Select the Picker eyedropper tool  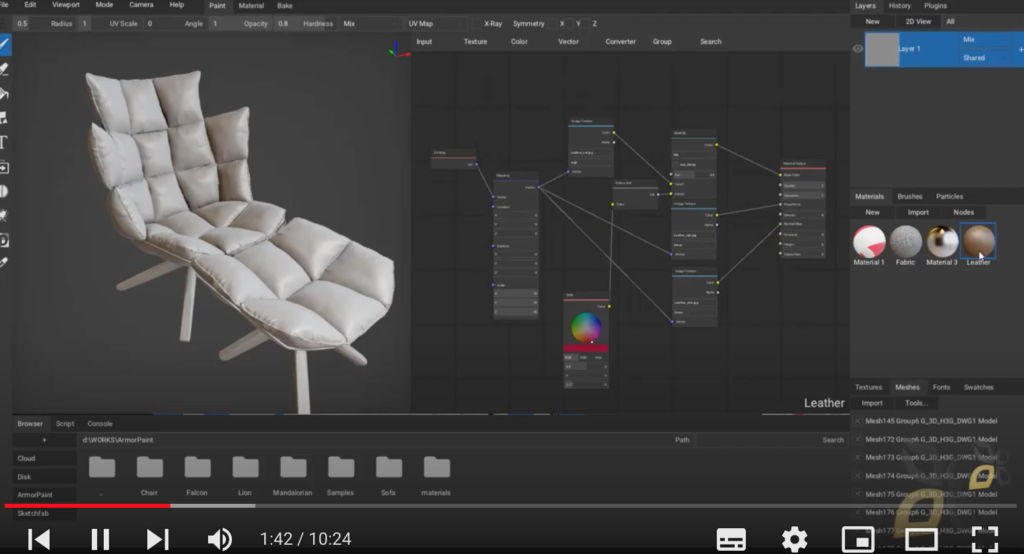coord(5,262)
